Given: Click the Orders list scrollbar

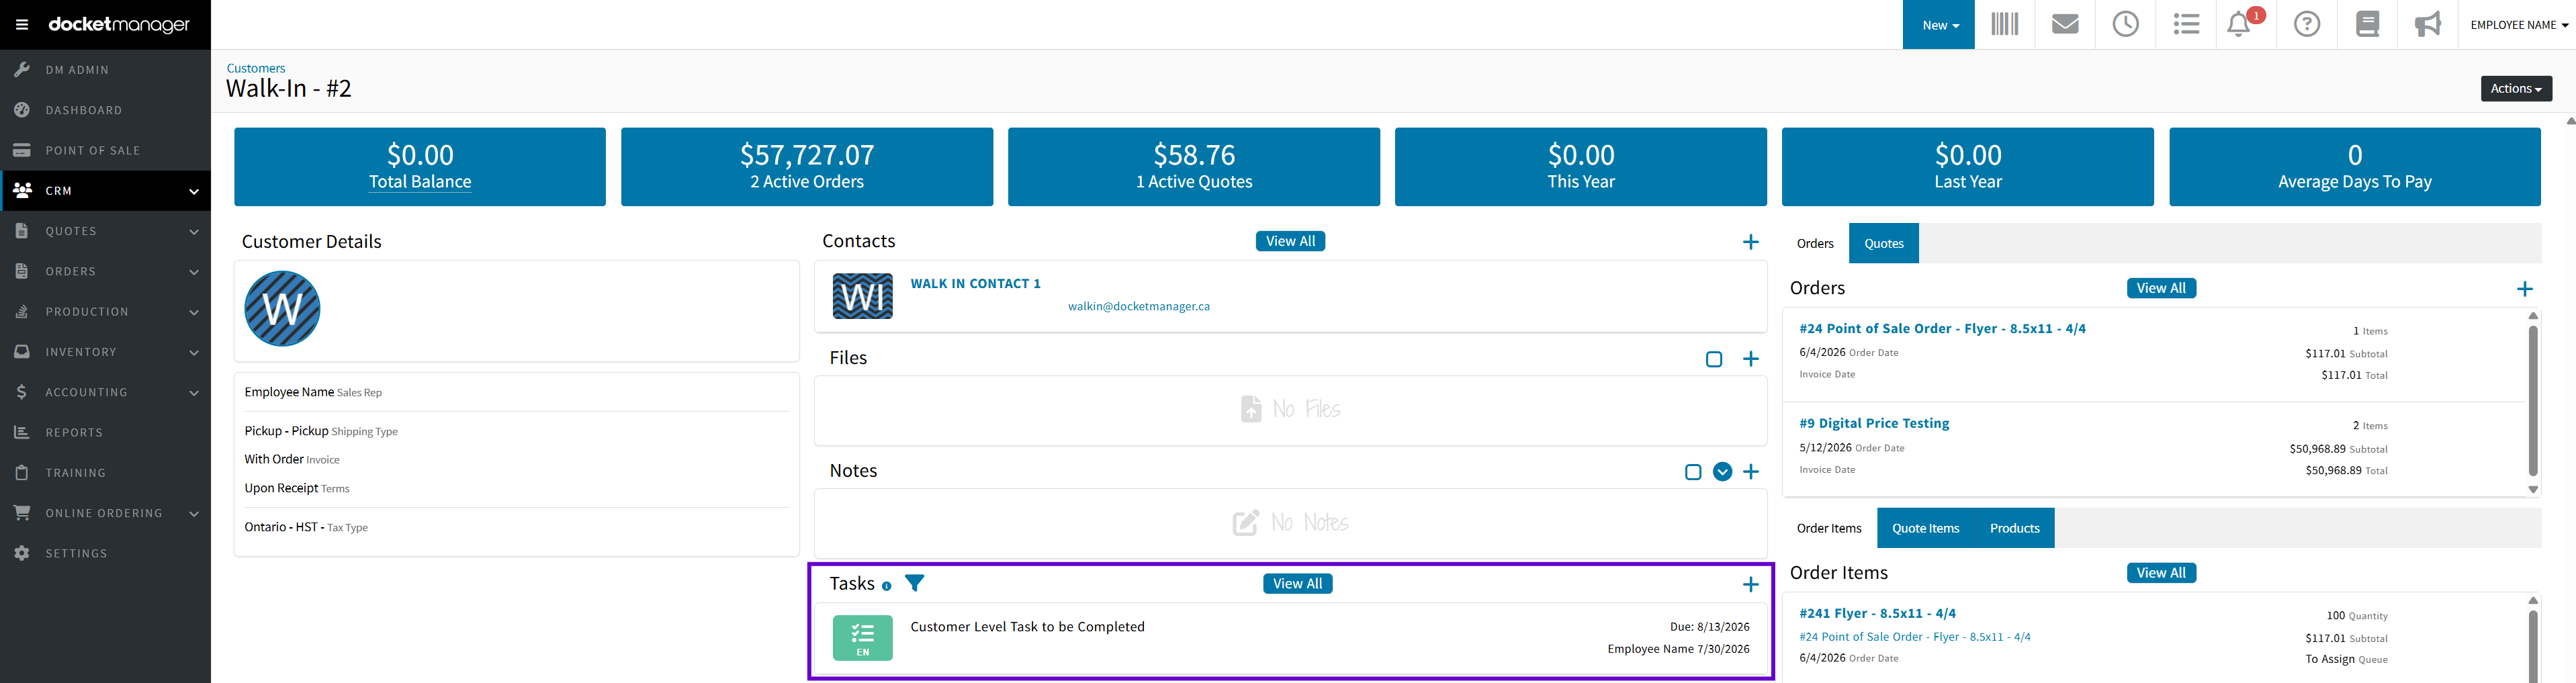Looking at the screenshot, I should (x=2533, y=402).
